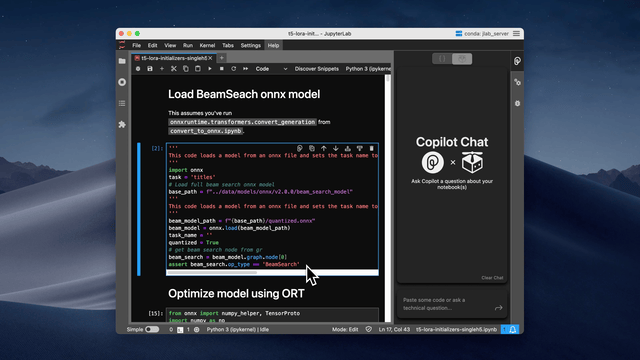Switch Copilot panel to the braces mode
The height and width of the screenshot is (360, 640).
tap(442, 59)
